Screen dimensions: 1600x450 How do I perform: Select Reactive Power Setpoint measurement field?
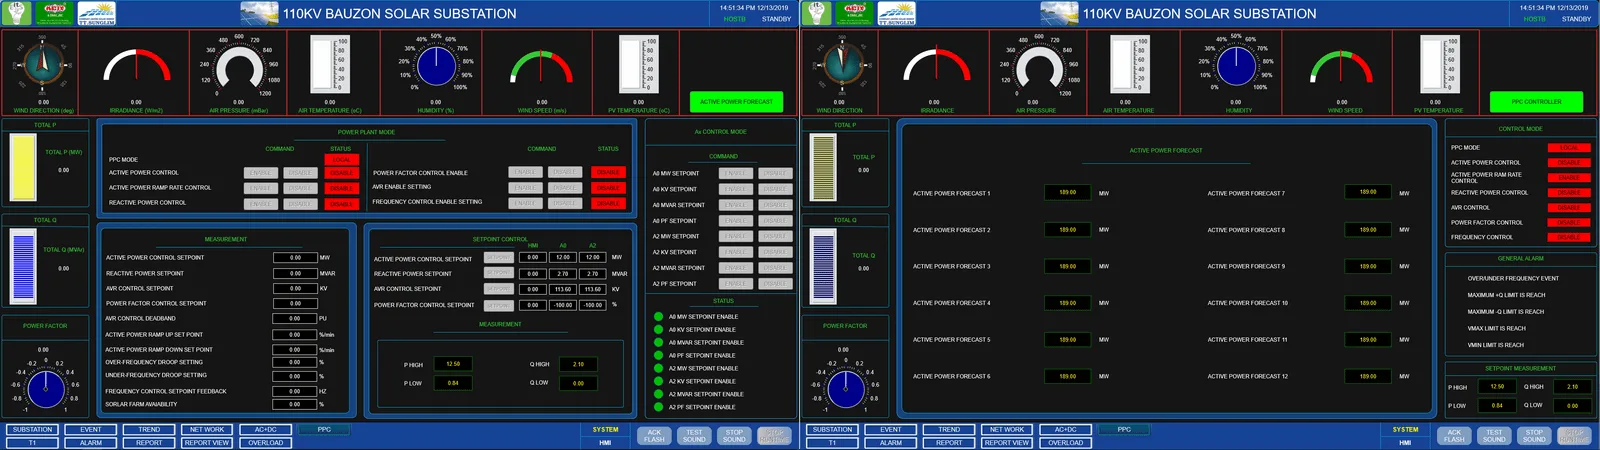(x=295, y=273)
